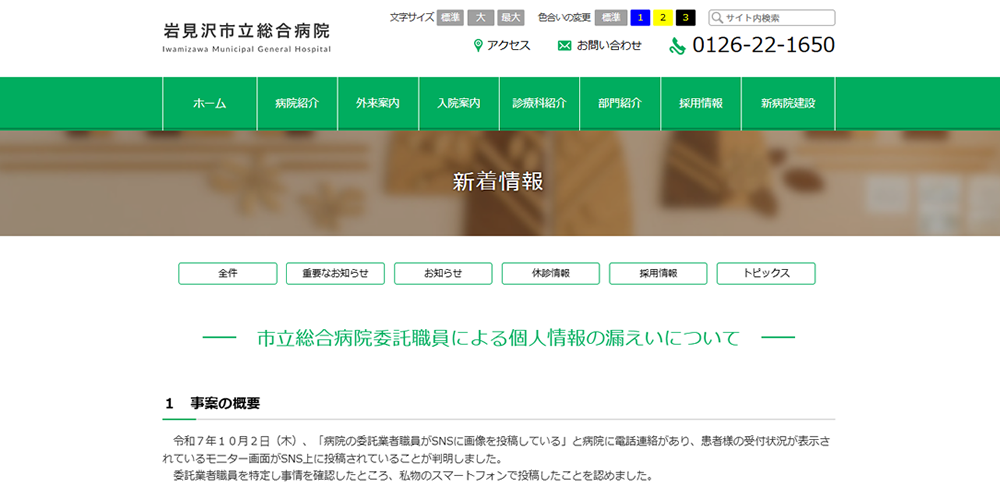
Task: Click the magnifier icon in site search
Action: pos(717,18)
